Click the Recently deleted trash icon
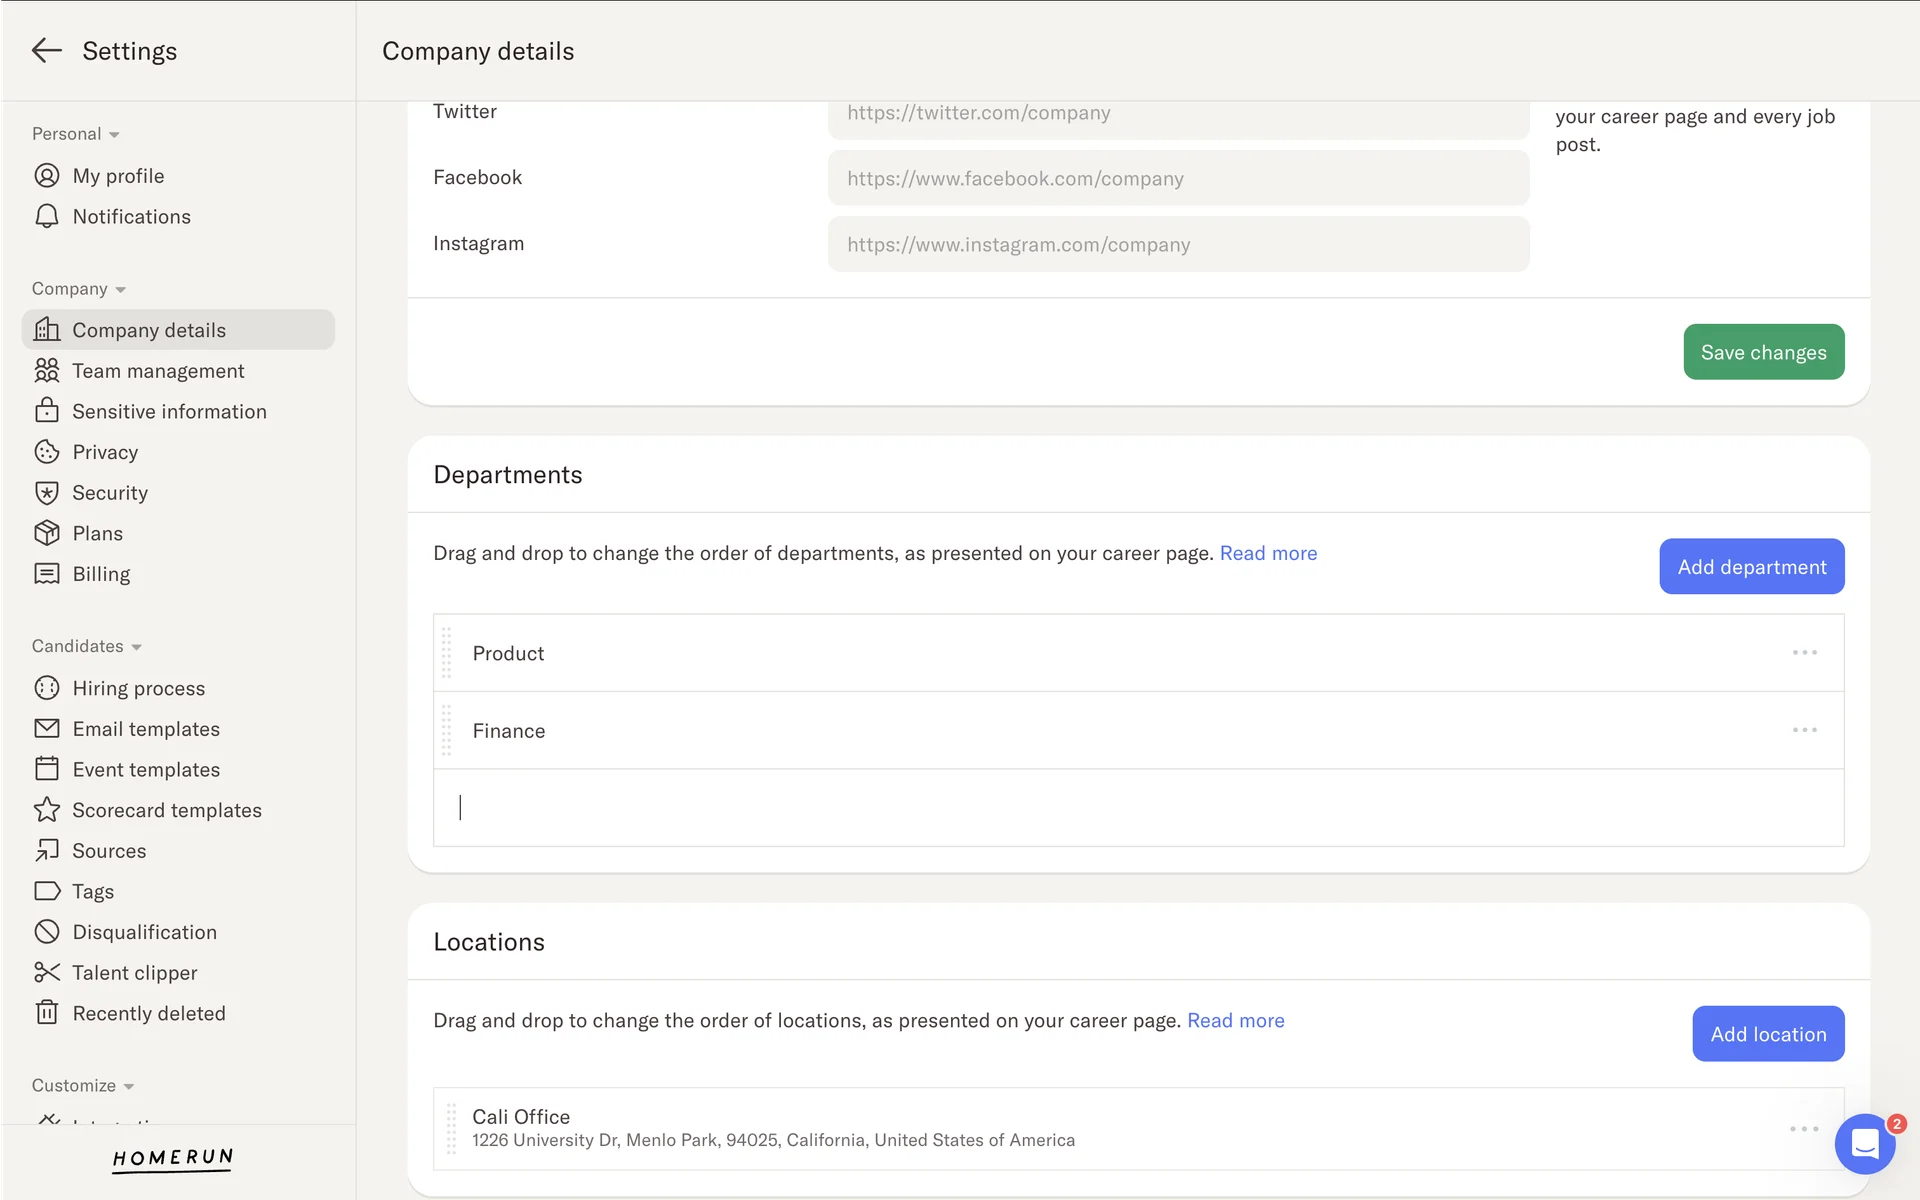The image size is (1920, 1200). click(x=46, y=1013)
